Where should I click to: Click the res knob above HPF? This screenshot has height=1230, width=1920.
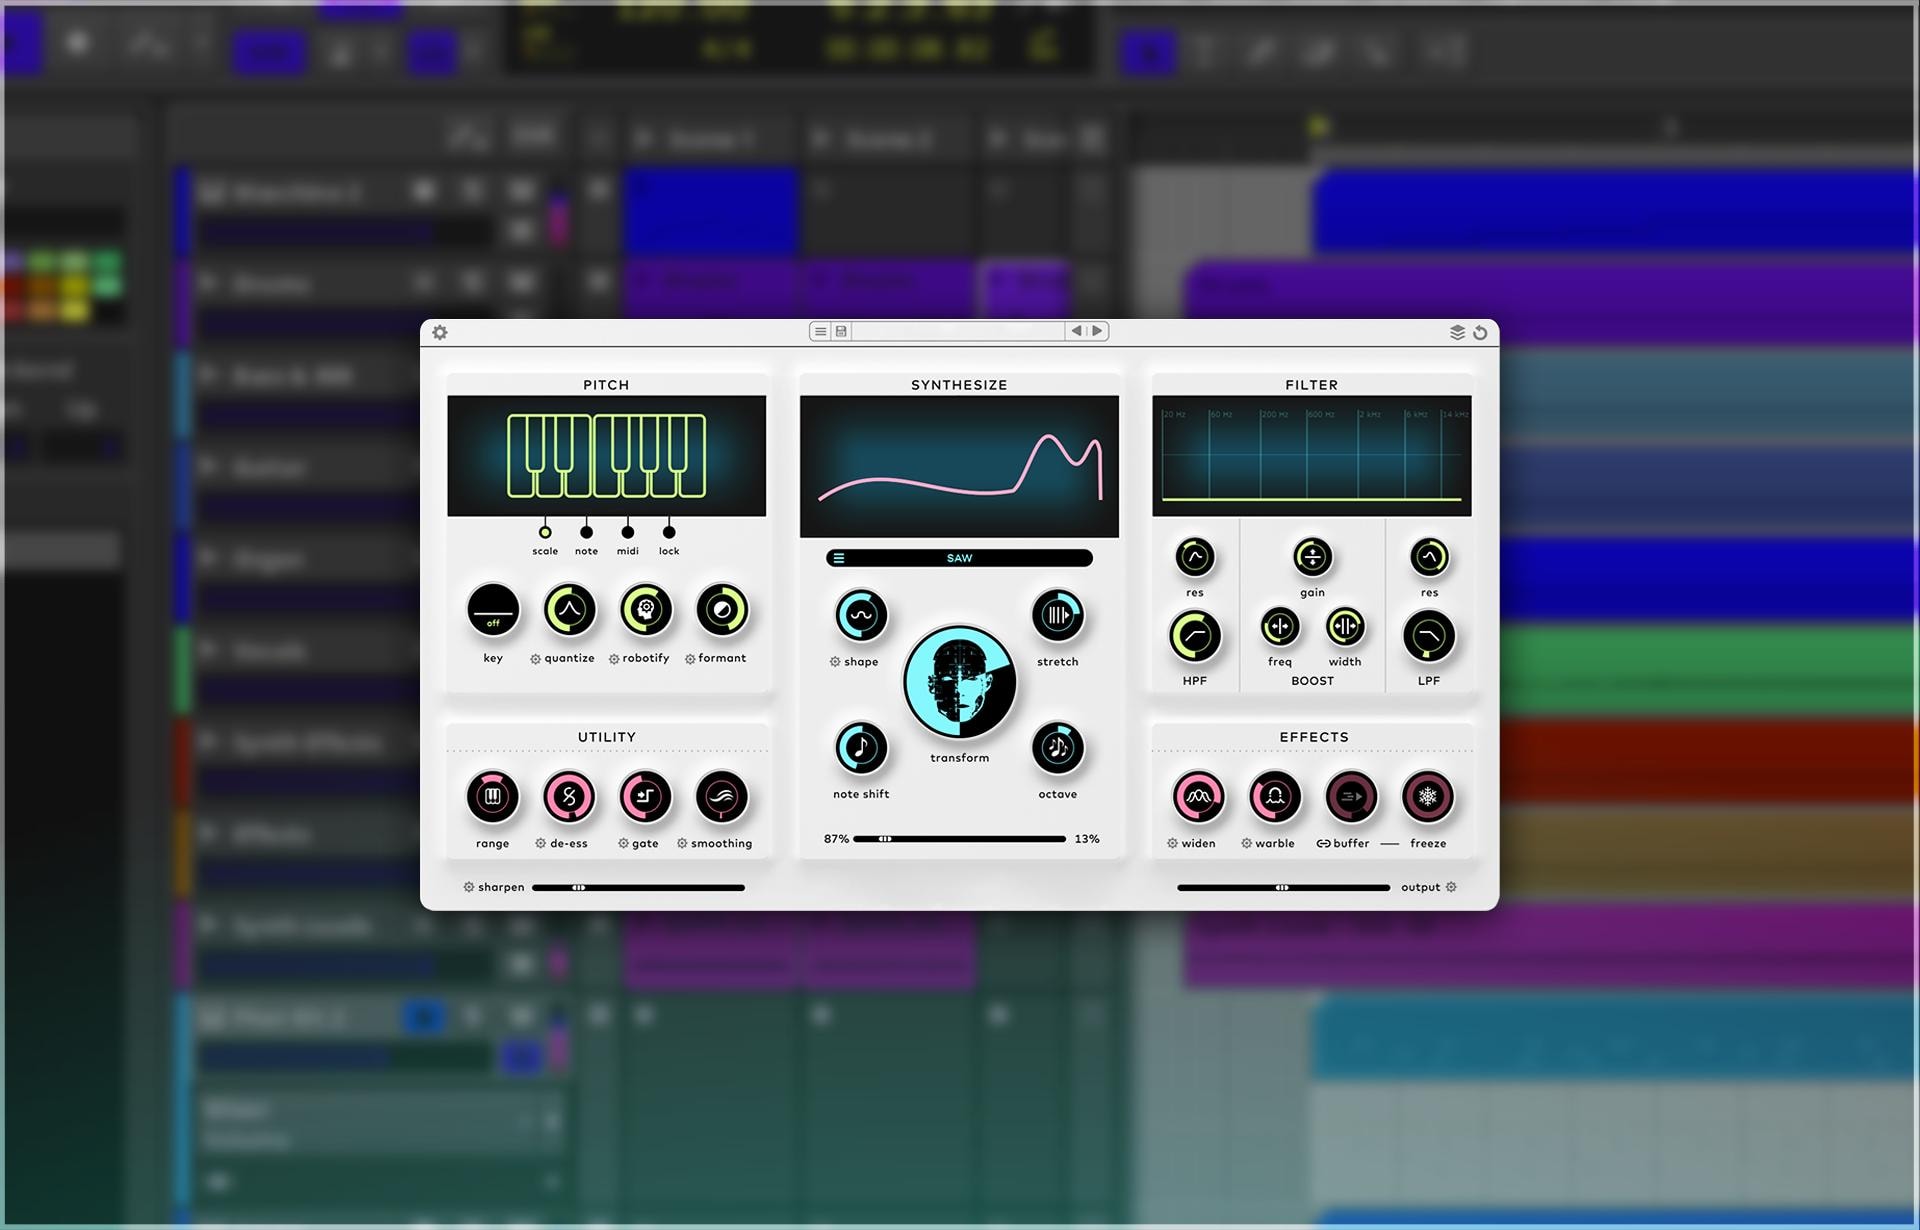(x=1195, y=557)
